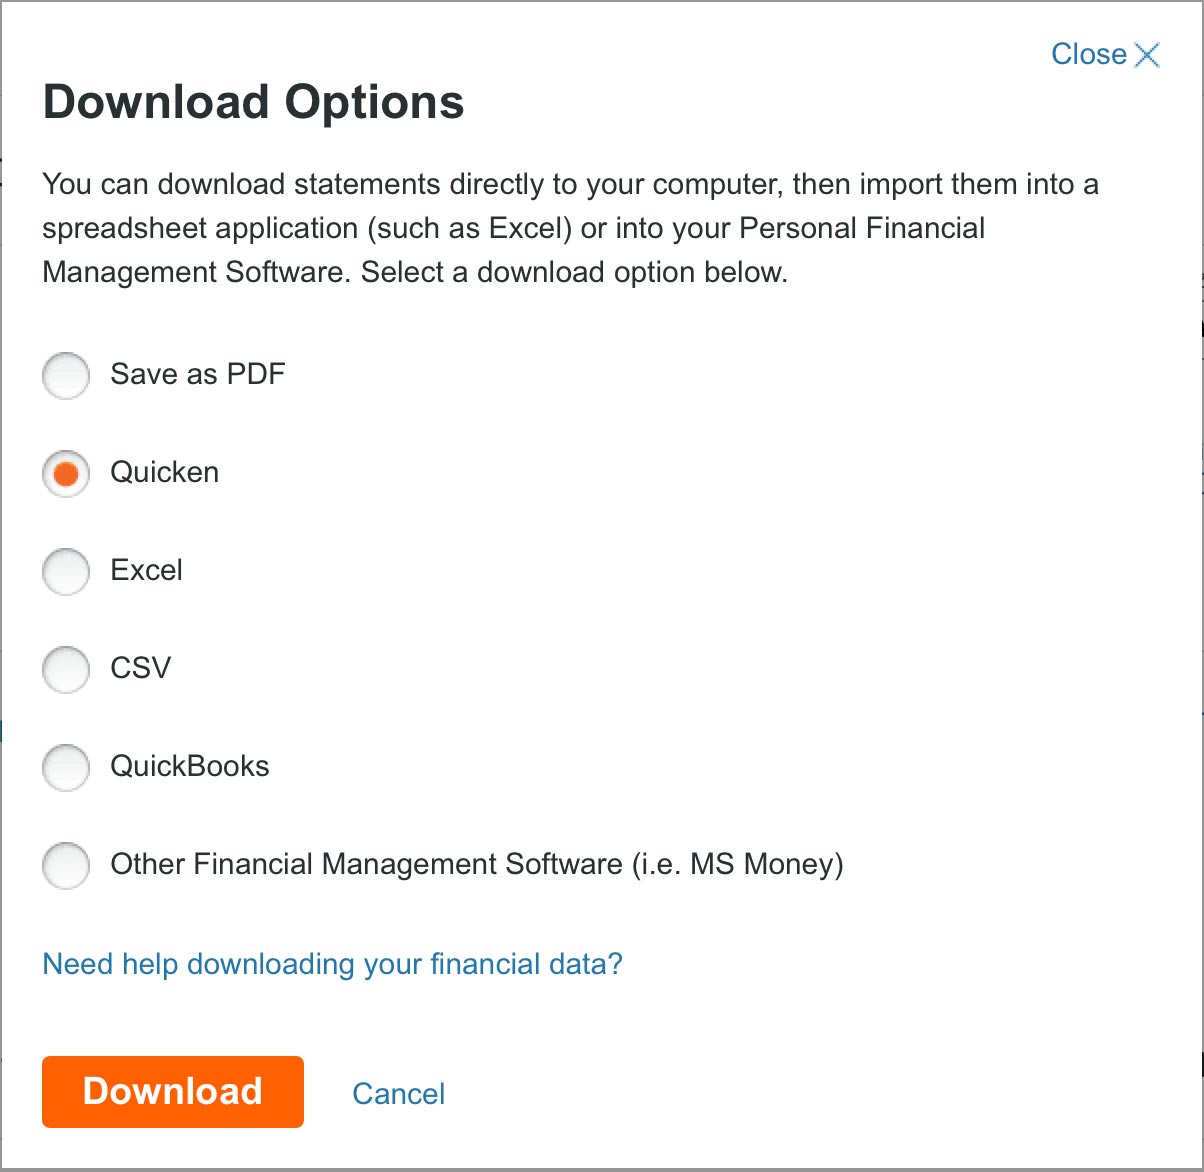Choose the Excel radio button
Viewport: 1204px width, 1172px height.
point(66,571)
